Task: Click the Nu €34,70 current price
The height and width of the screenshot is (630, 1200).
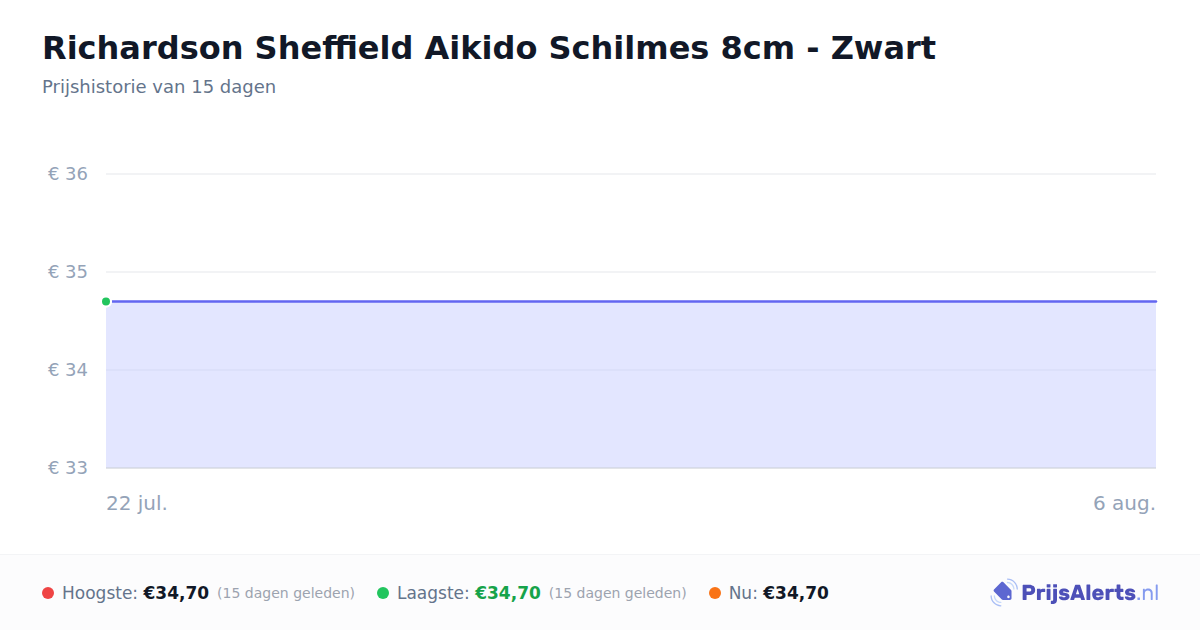Action: coord(796,593)
